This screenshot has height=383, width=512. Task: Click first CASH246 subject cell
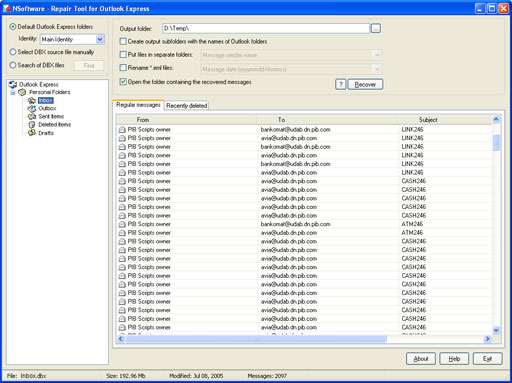[x=414, y=181]
